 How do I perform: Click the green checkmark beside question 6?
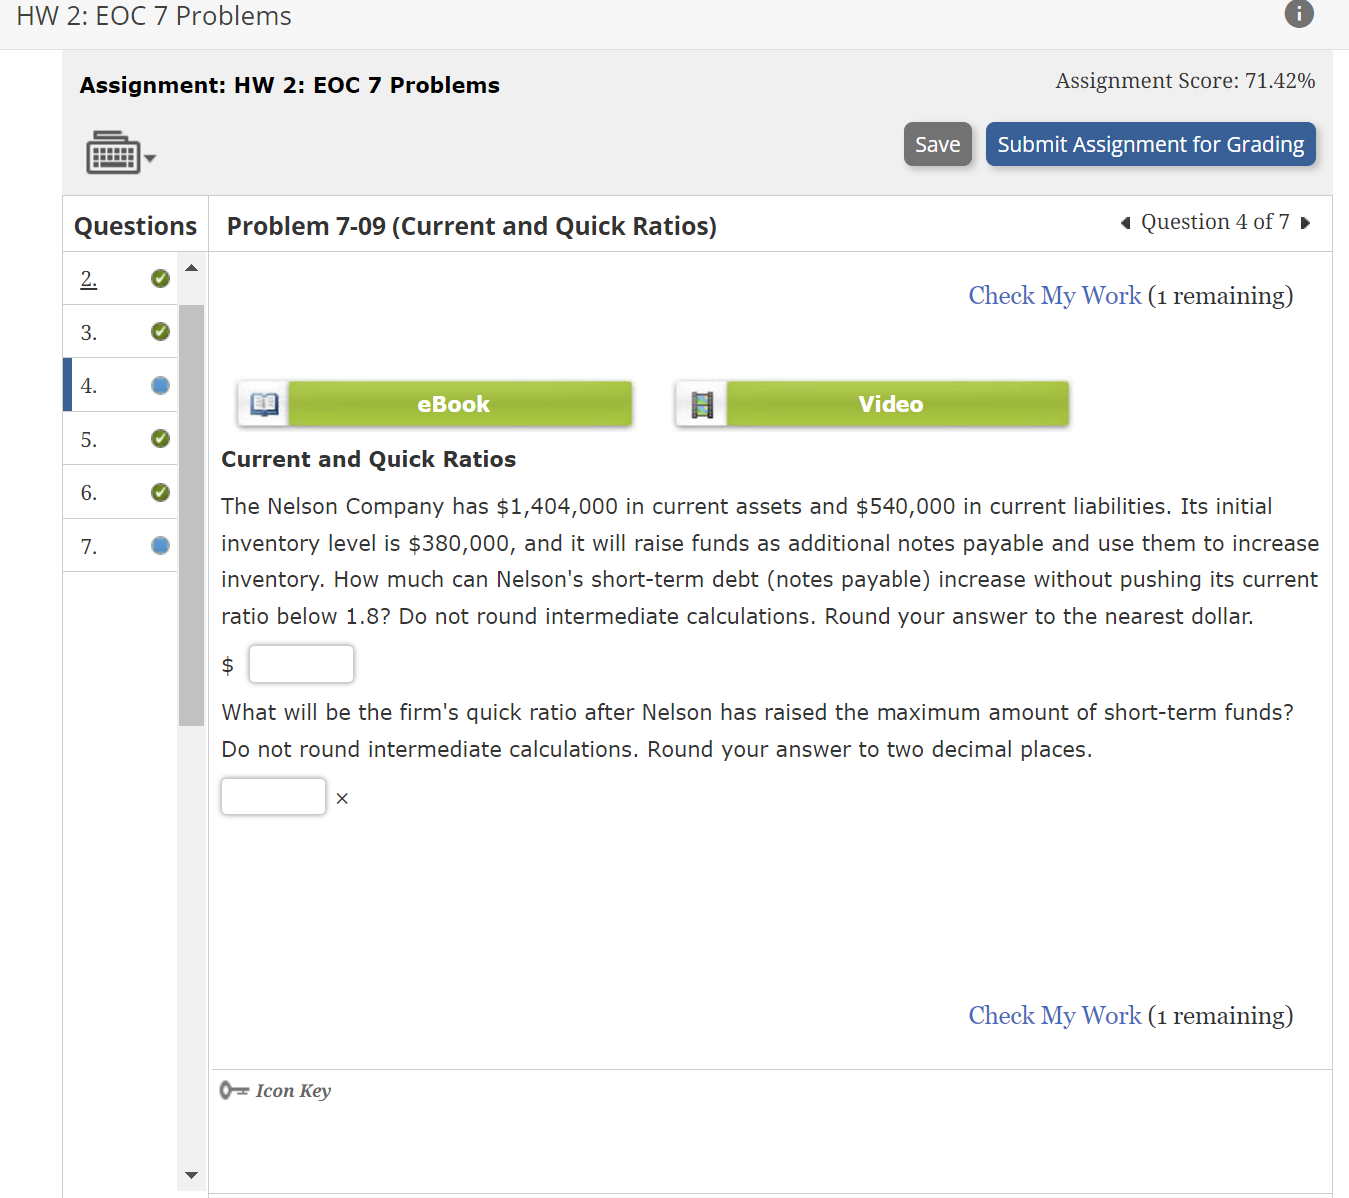pos(160,492)
